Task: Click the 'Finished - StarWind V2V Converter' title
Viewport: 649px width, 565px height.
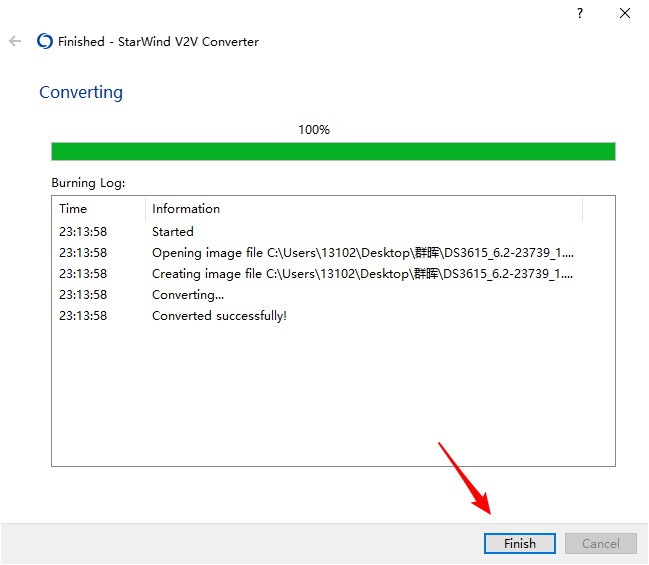Action: coord(158,41)
